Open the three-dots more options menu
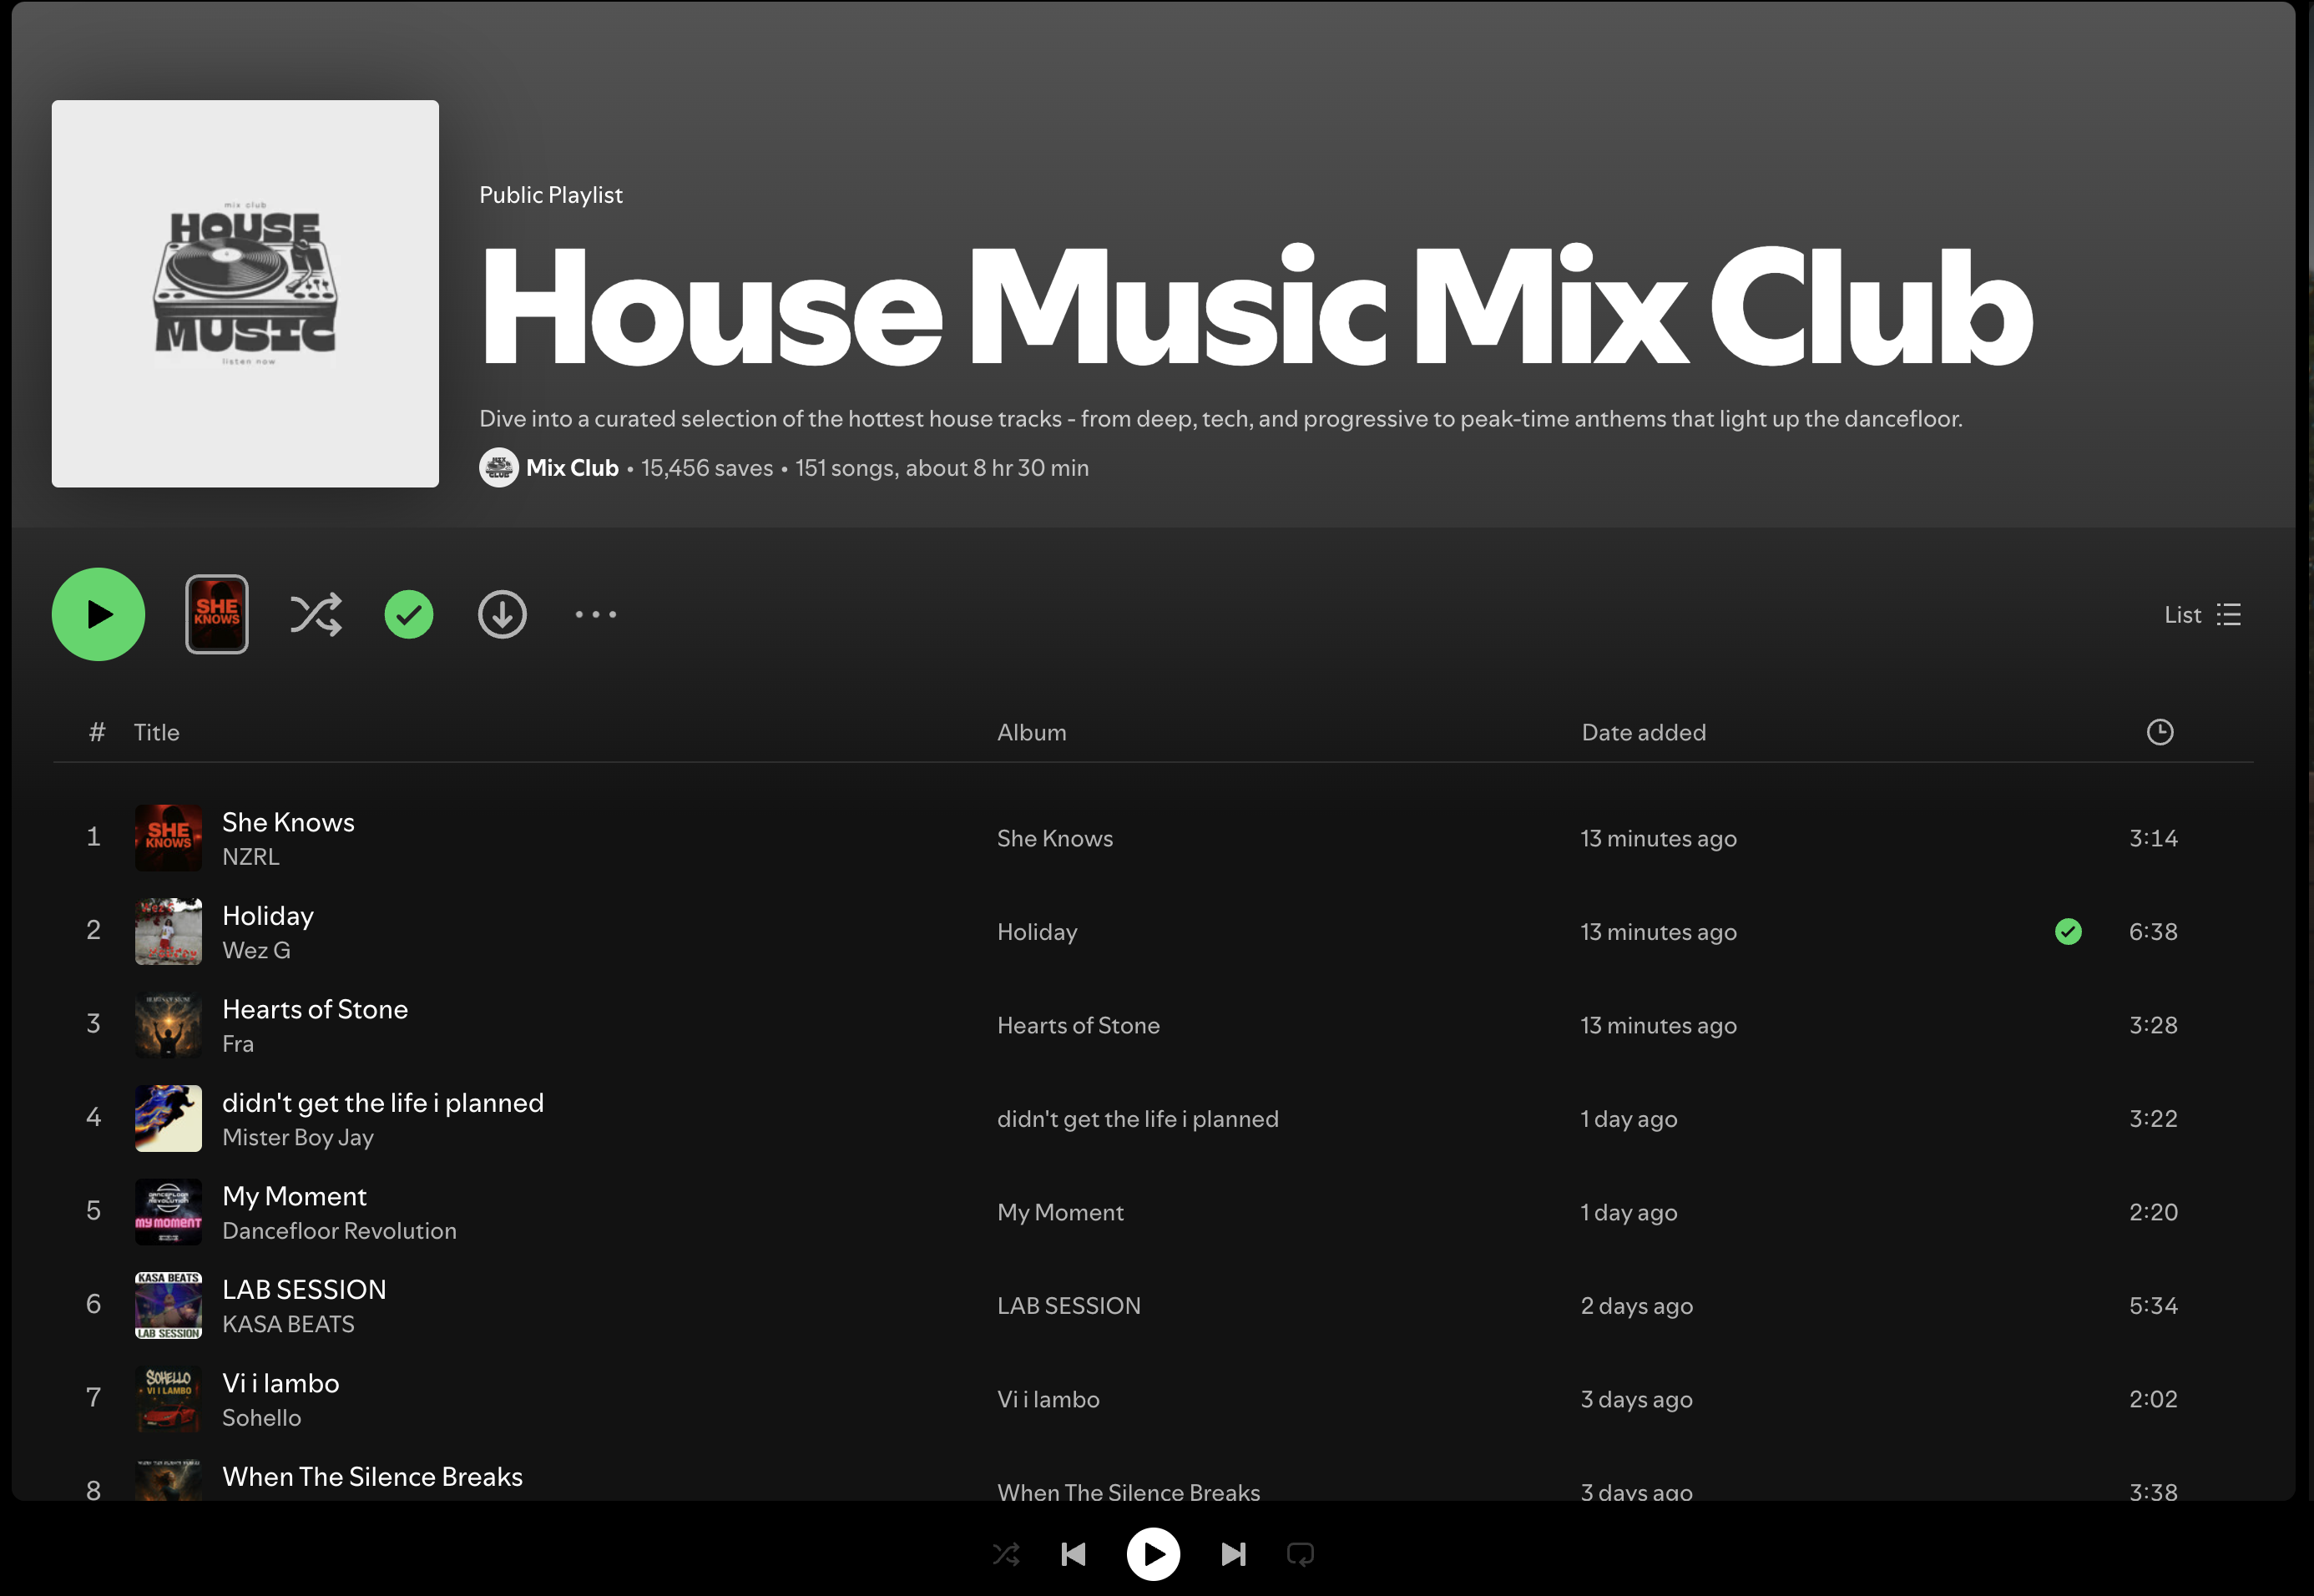The image size is (2314, 1596). click(596, 614)
